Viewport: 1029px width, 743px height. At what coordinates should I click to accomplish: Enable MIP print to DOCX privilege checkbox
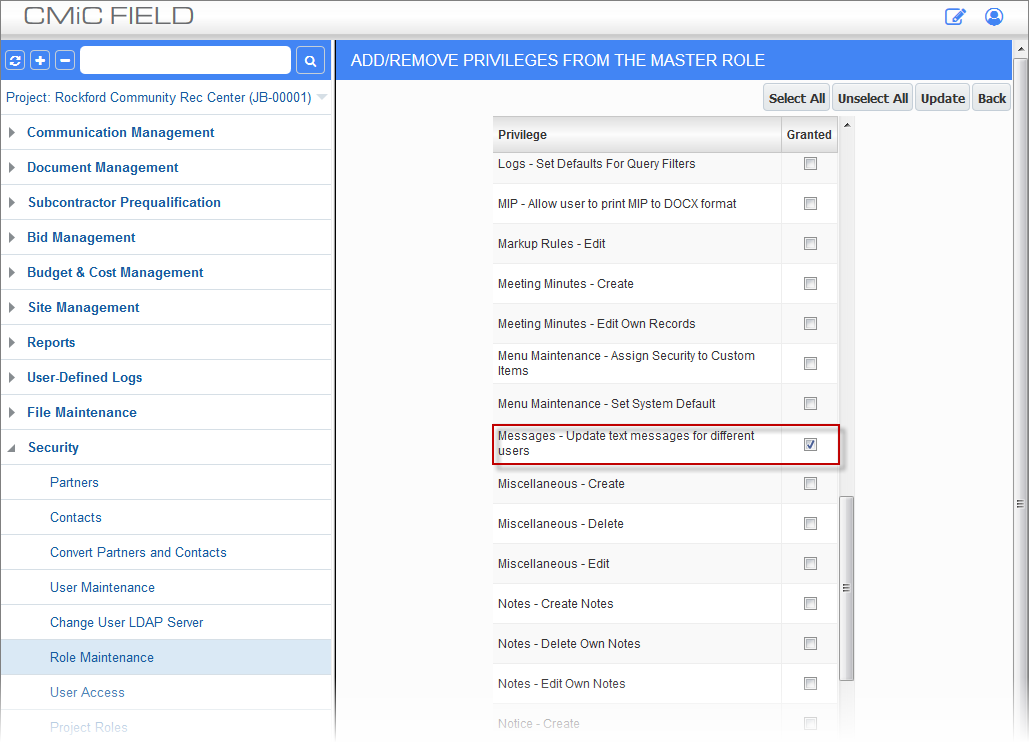[810, 203]
